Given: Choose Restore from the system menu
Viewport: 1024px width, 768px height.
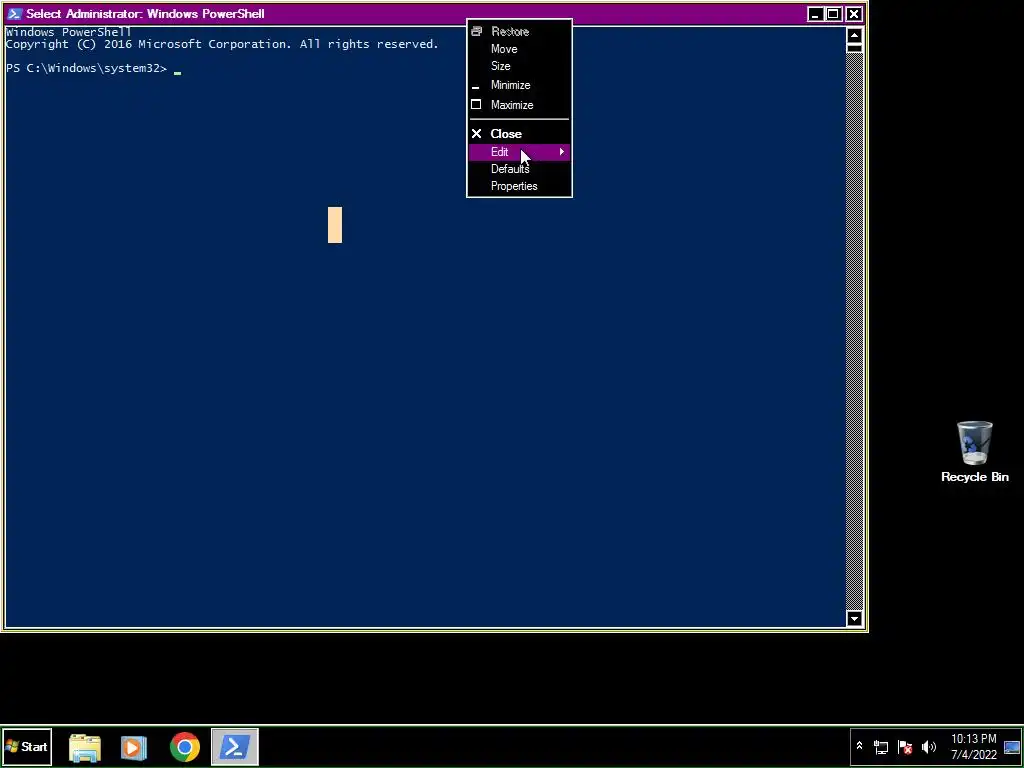Looking at the screenshot, I should point(519,31).
